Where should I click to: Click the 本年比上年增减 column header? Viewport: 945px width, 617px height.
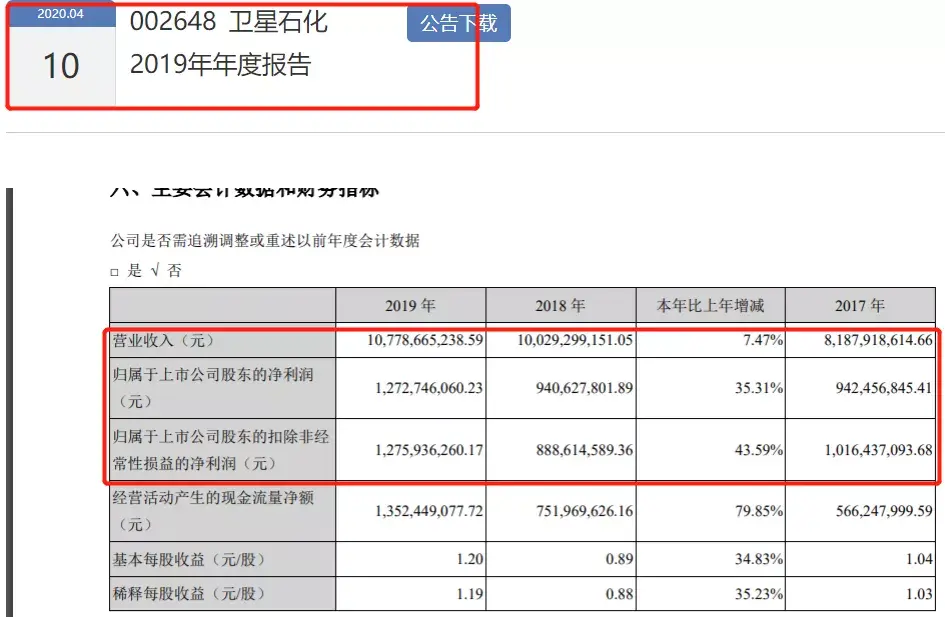711,305
